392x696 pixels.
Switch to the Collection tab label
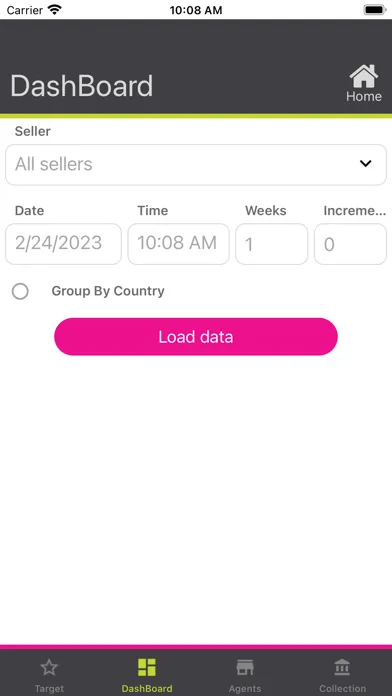click(x=343, y=688)
